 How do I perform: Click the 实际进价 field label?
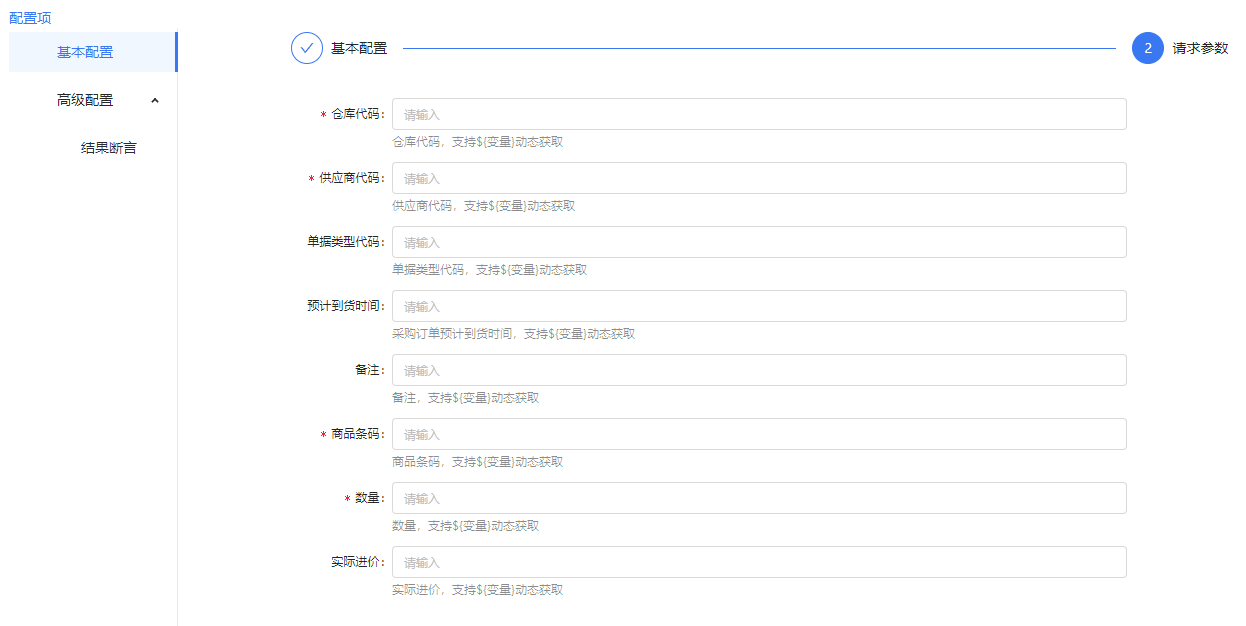(357, 562)
